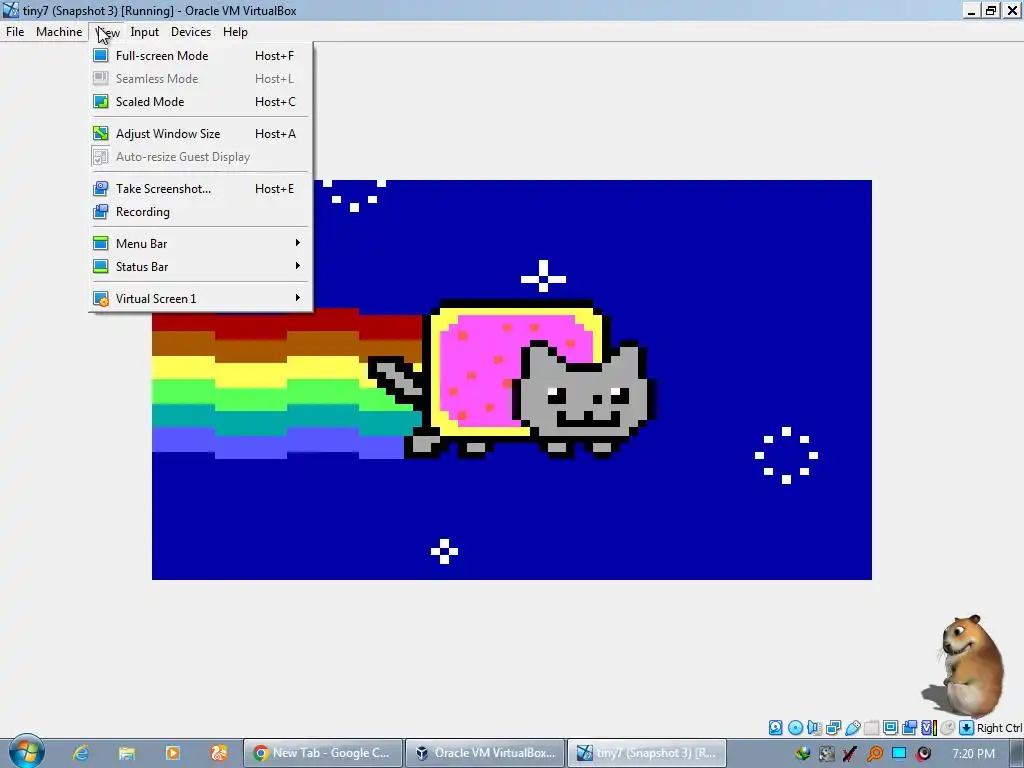Click the keyboard capture arrow icon
The image size is (1024, 768).
[967, 728]
